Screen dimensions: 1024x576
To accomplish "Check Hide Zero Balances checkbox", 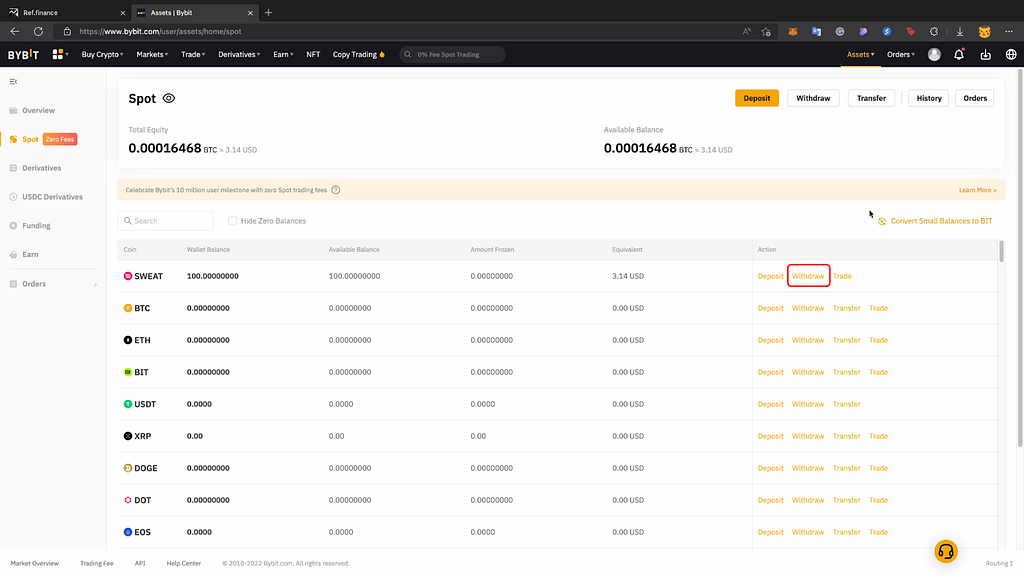I will pyautogui.click(x=232, y=221).
